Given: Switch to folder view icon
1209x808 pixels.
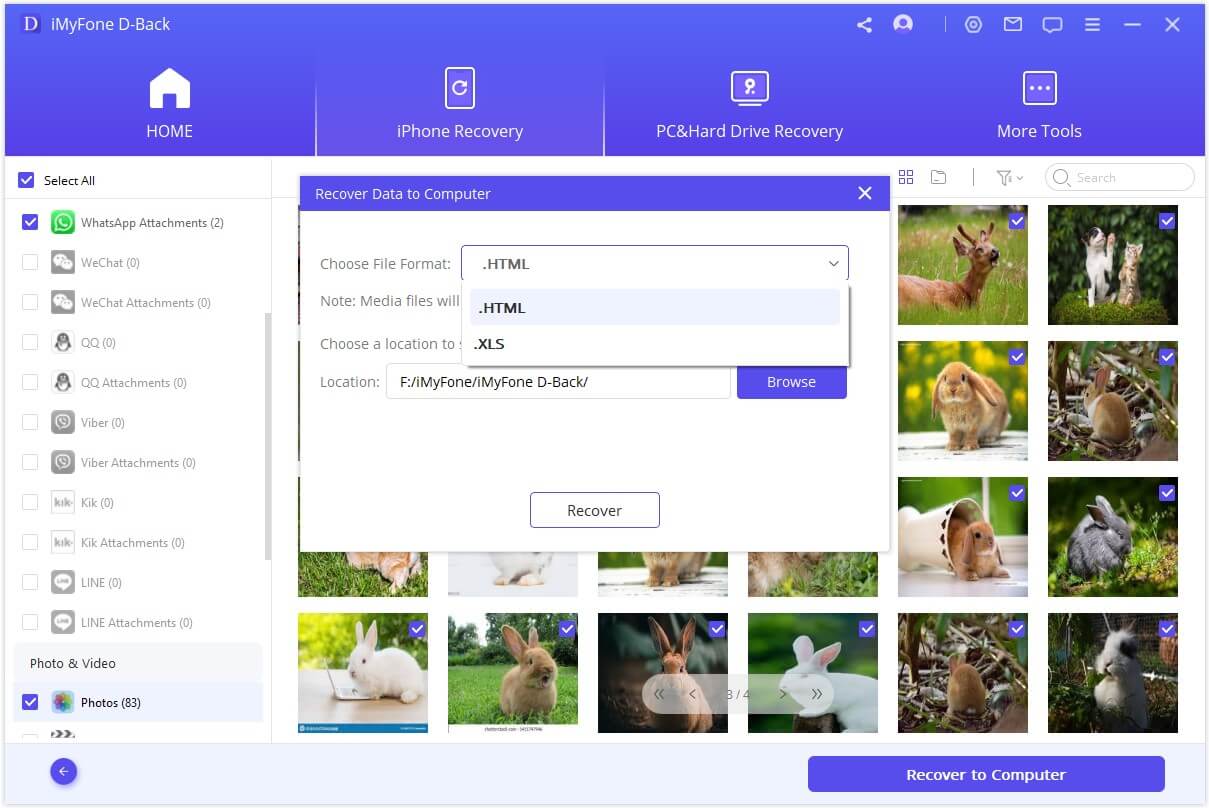Looking at the screenshot, I should click(x=938, y=177).
